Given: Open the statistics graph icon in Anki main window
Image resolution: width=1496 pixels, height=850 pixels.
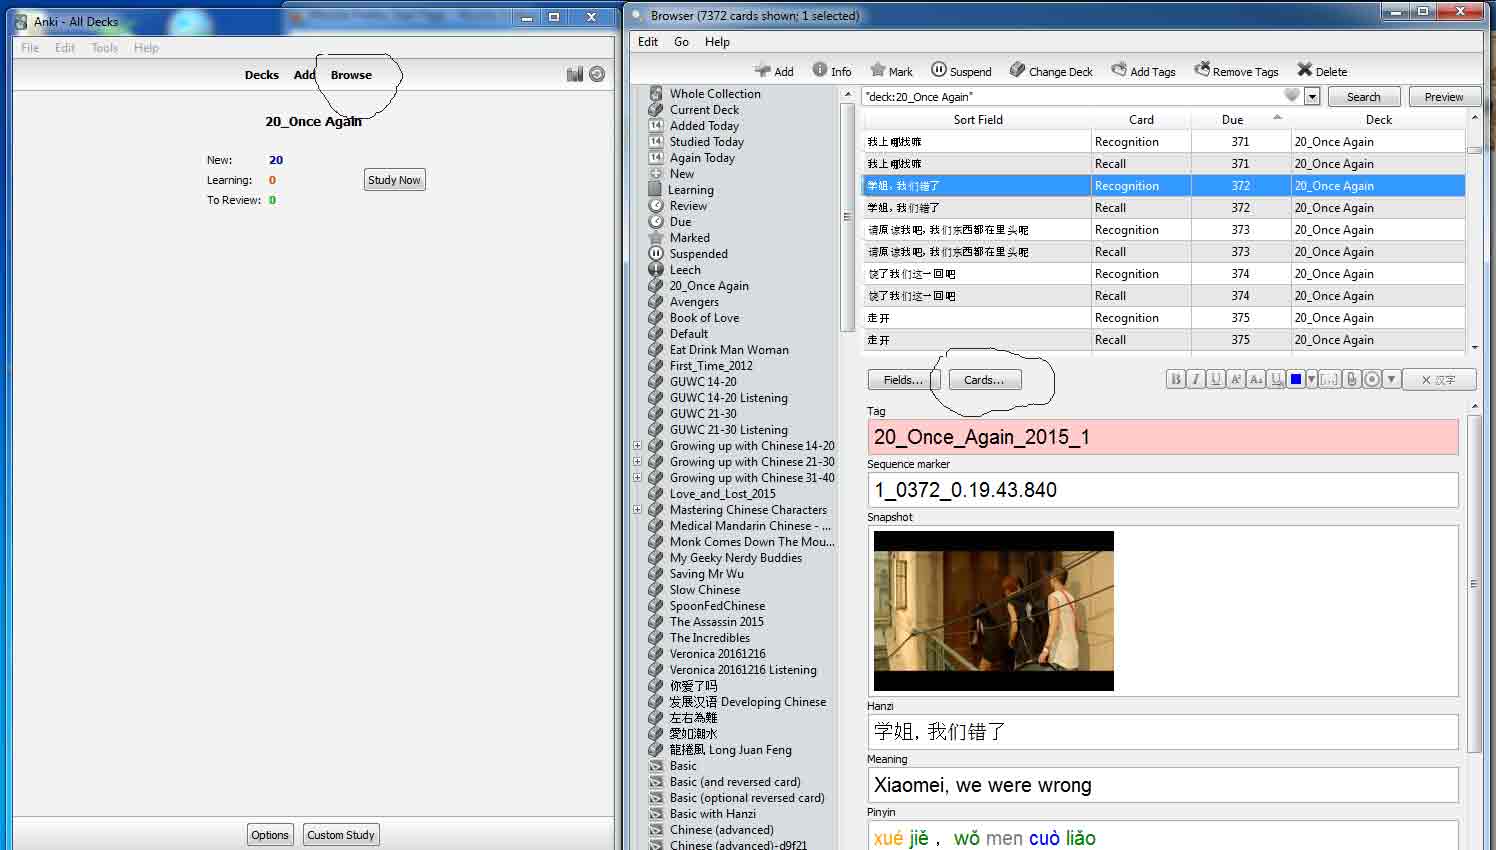Looking at the screenshot, I should 574,75.
